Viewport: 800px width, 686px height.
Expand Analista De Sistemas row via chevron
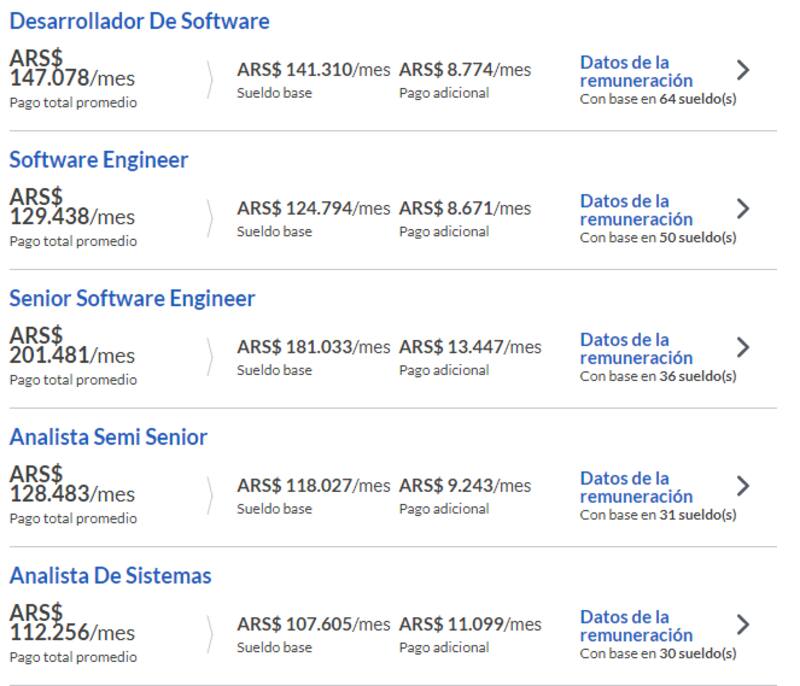[742, 625]
